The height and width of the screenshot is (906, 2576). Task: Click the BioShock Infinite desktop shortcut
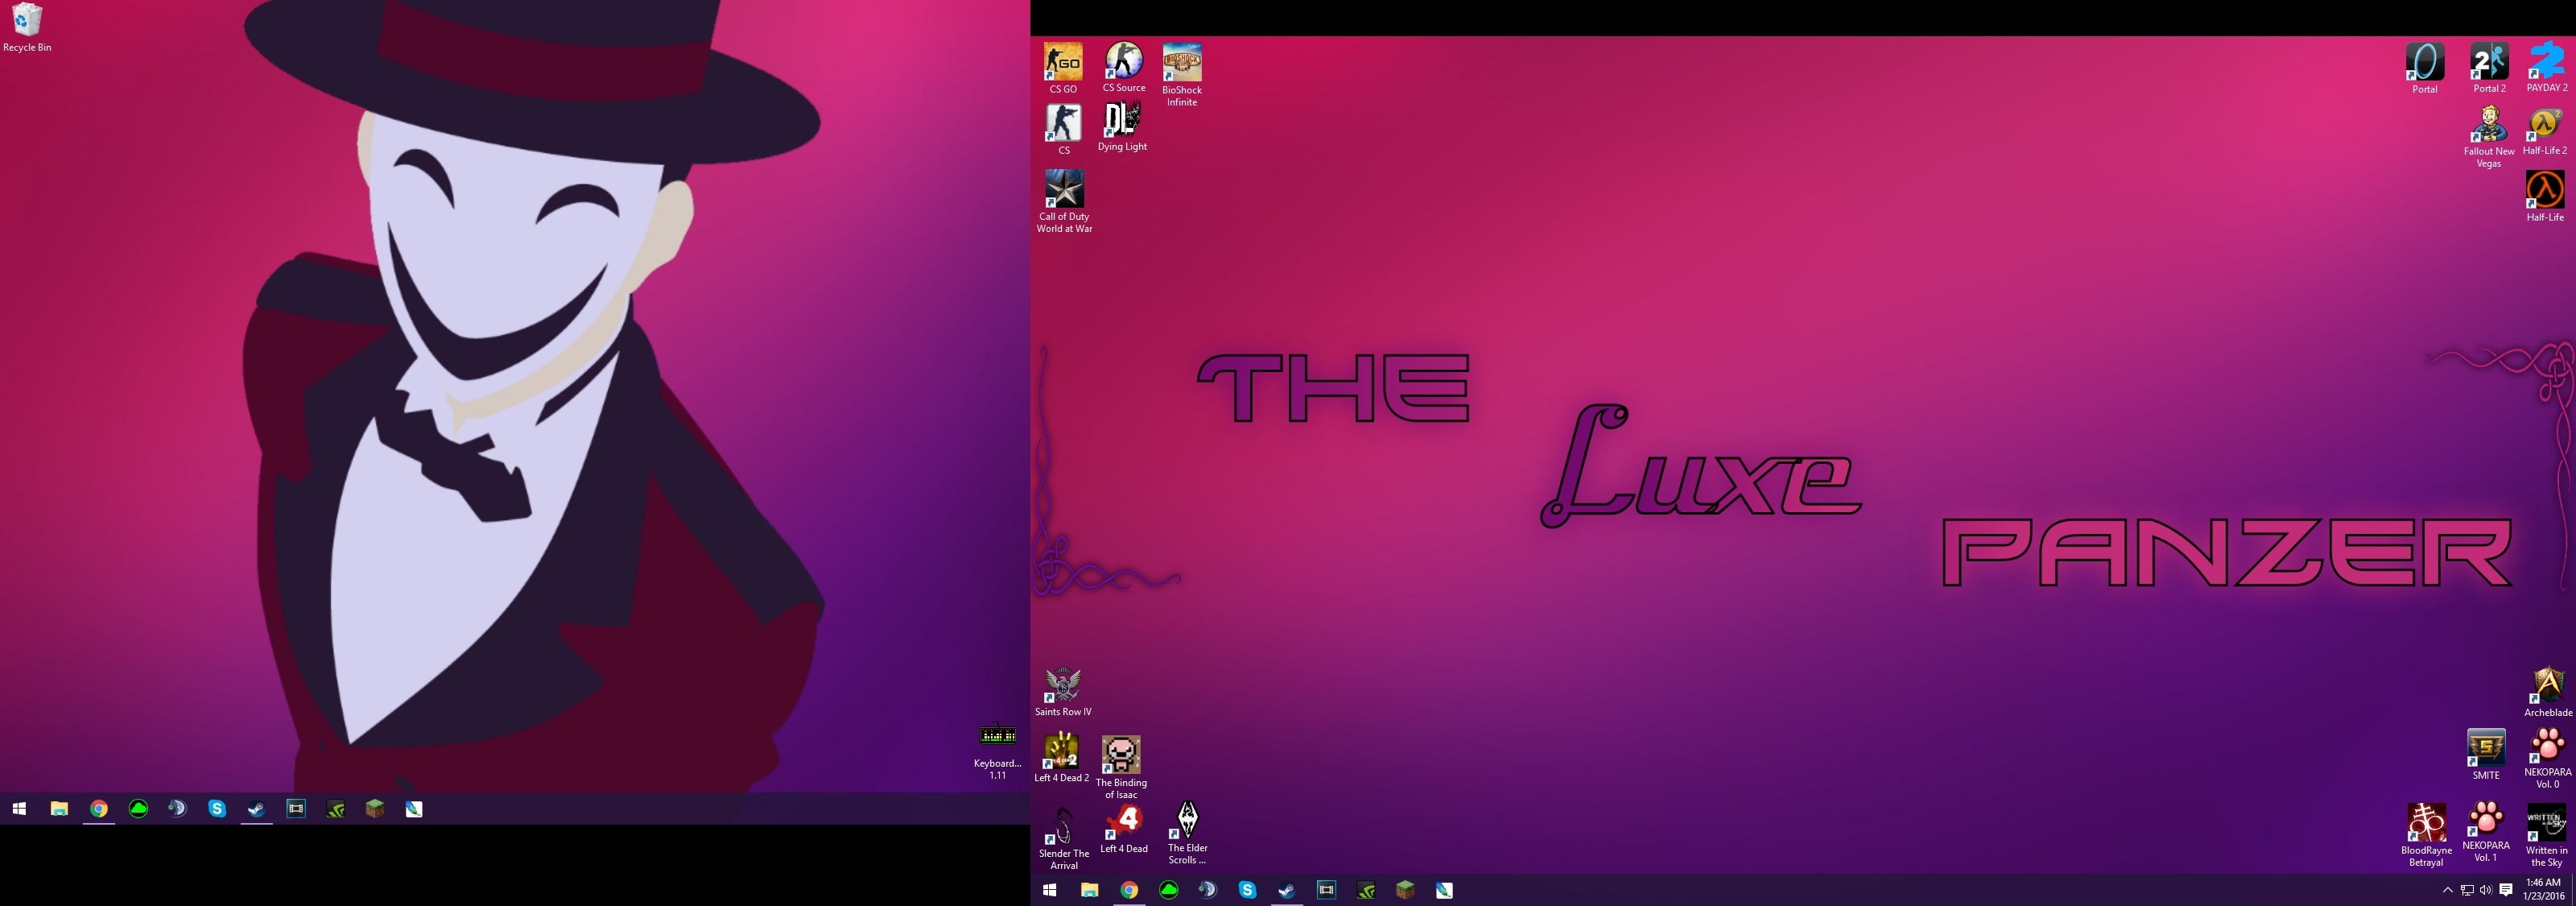point(1182,75)
